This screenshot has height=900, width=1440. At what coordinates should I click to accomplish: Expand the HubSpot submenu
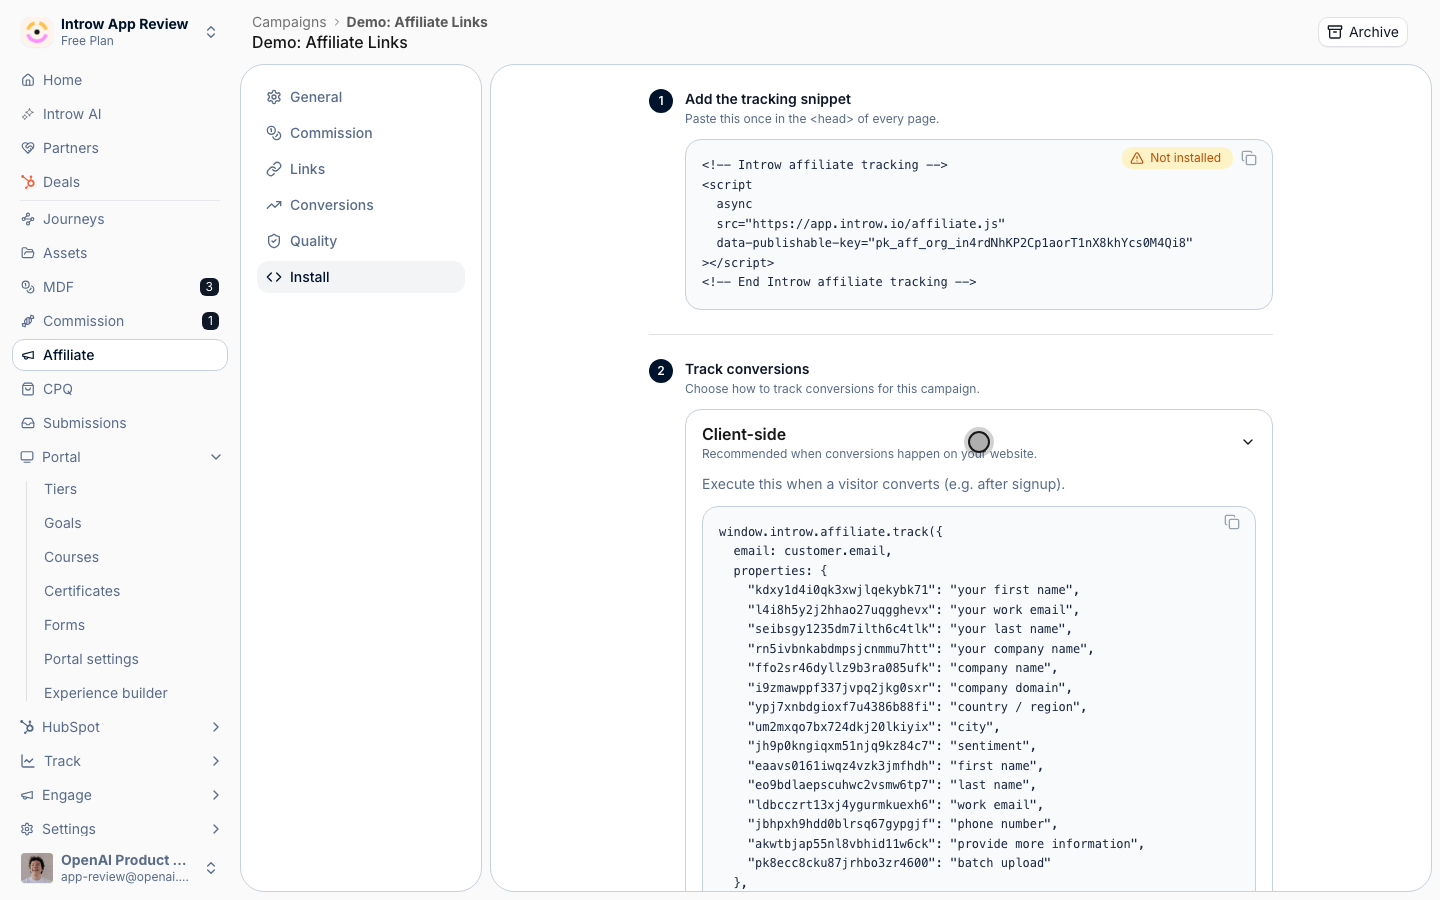click(x=216, y=727)
